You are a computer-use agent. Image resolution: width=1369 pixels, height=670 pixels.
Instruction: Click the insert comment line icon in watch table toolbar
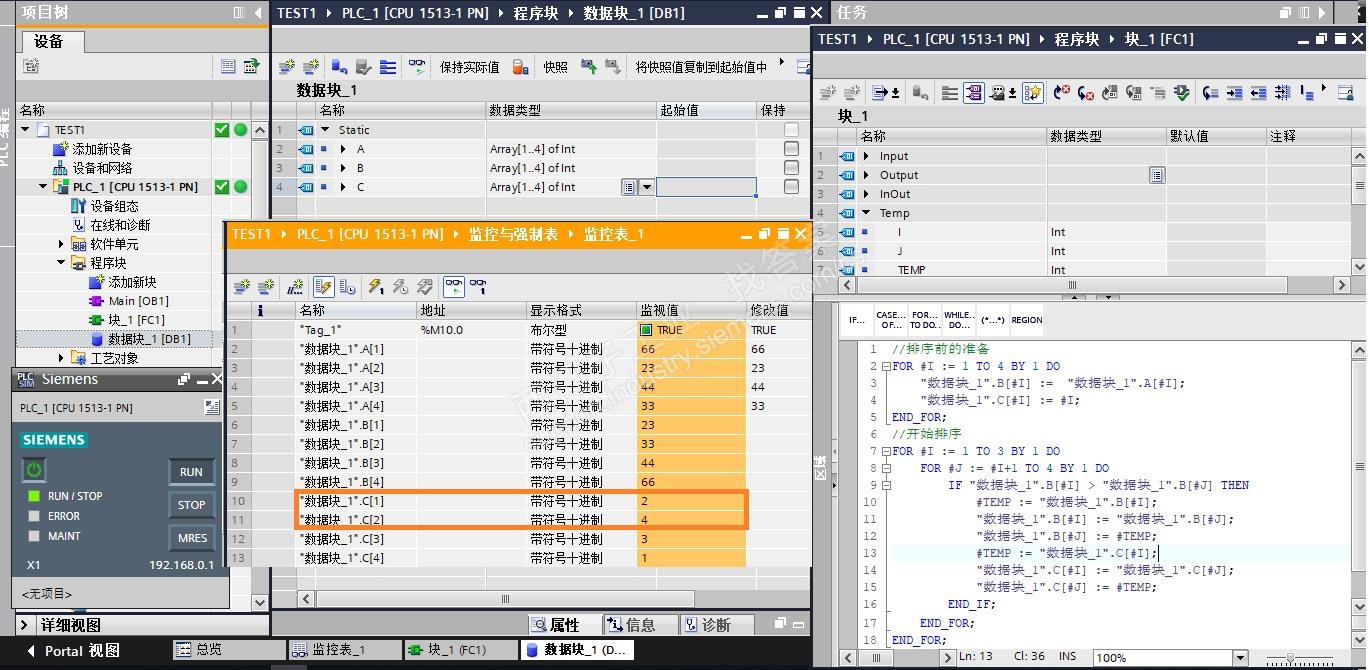click(x=296, y=287)
